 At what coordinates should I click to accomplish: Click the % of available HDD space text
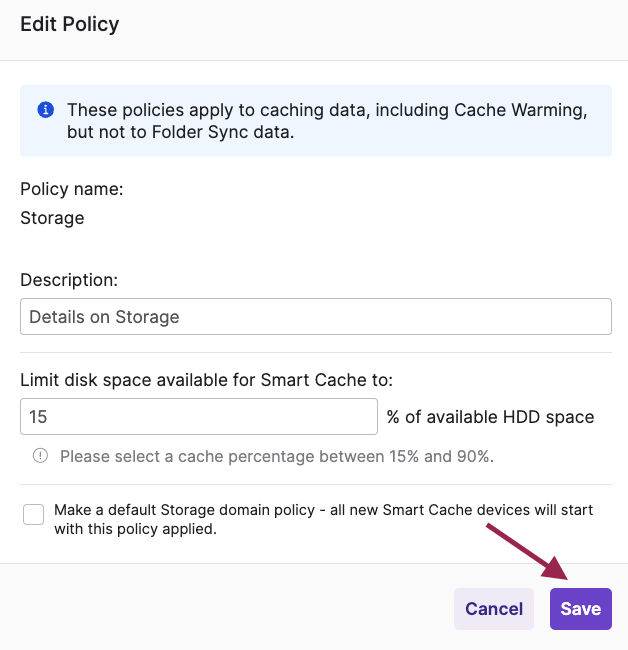coord(490,417)
